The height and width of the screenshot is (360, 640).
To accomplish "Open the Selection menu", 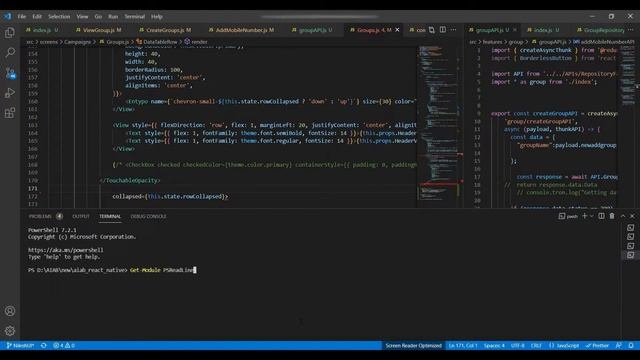I will 59,17.
